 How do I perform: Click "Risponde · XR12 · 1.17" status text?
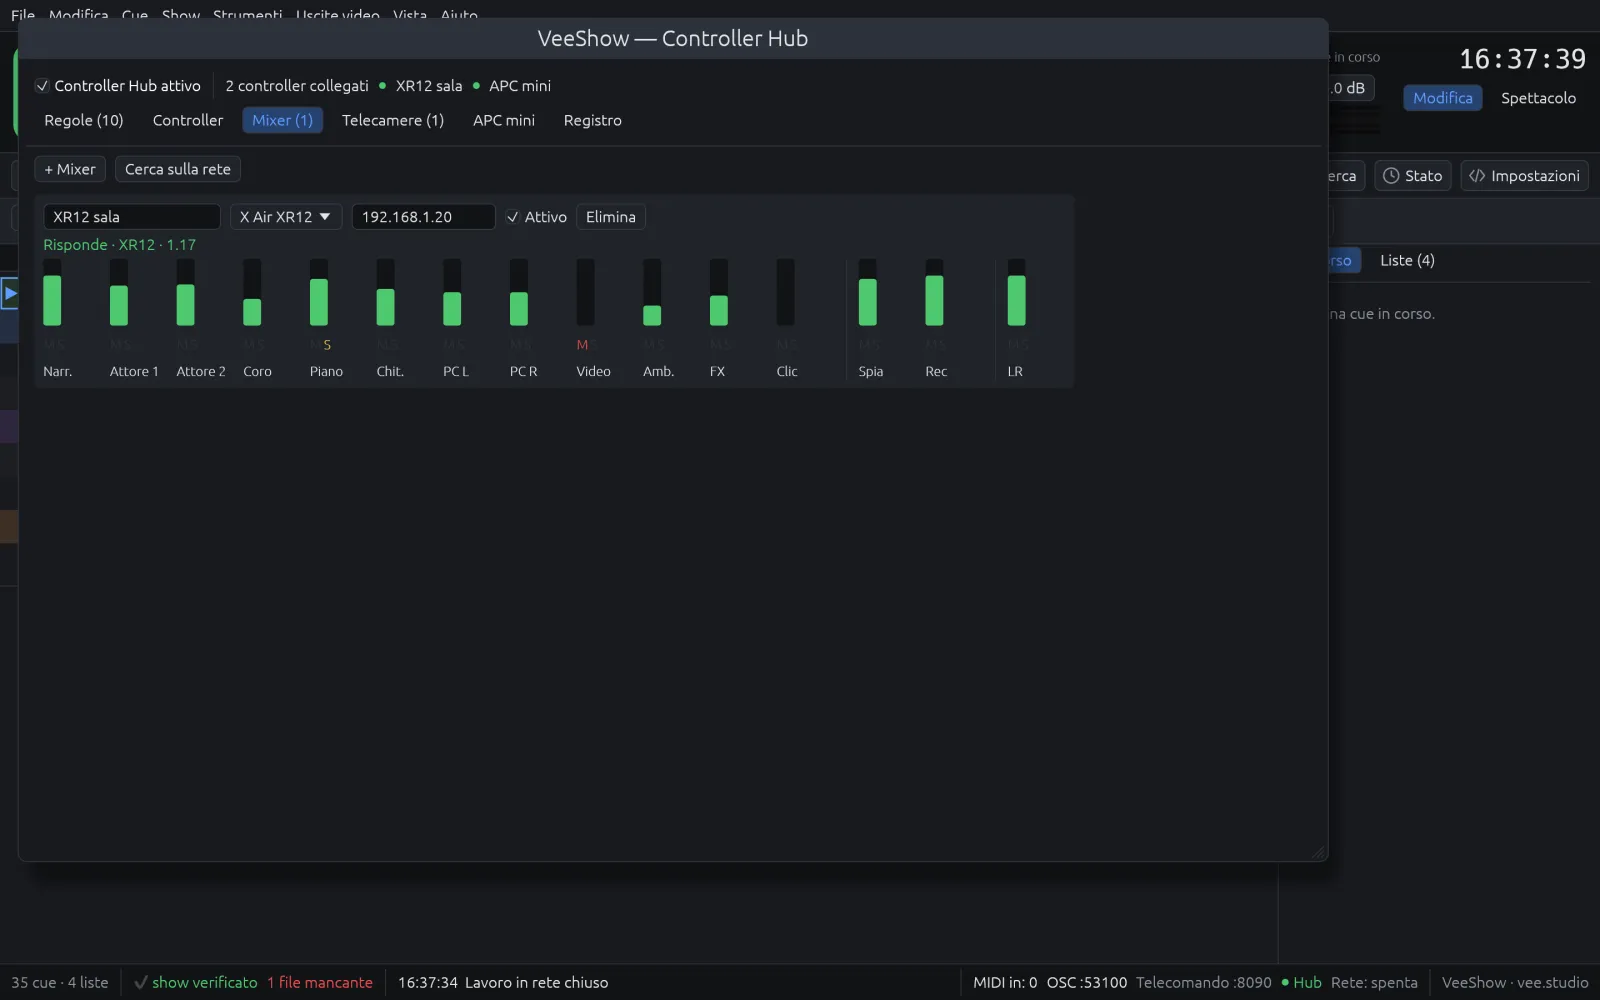pyautogui.click(x=120, y=245)
